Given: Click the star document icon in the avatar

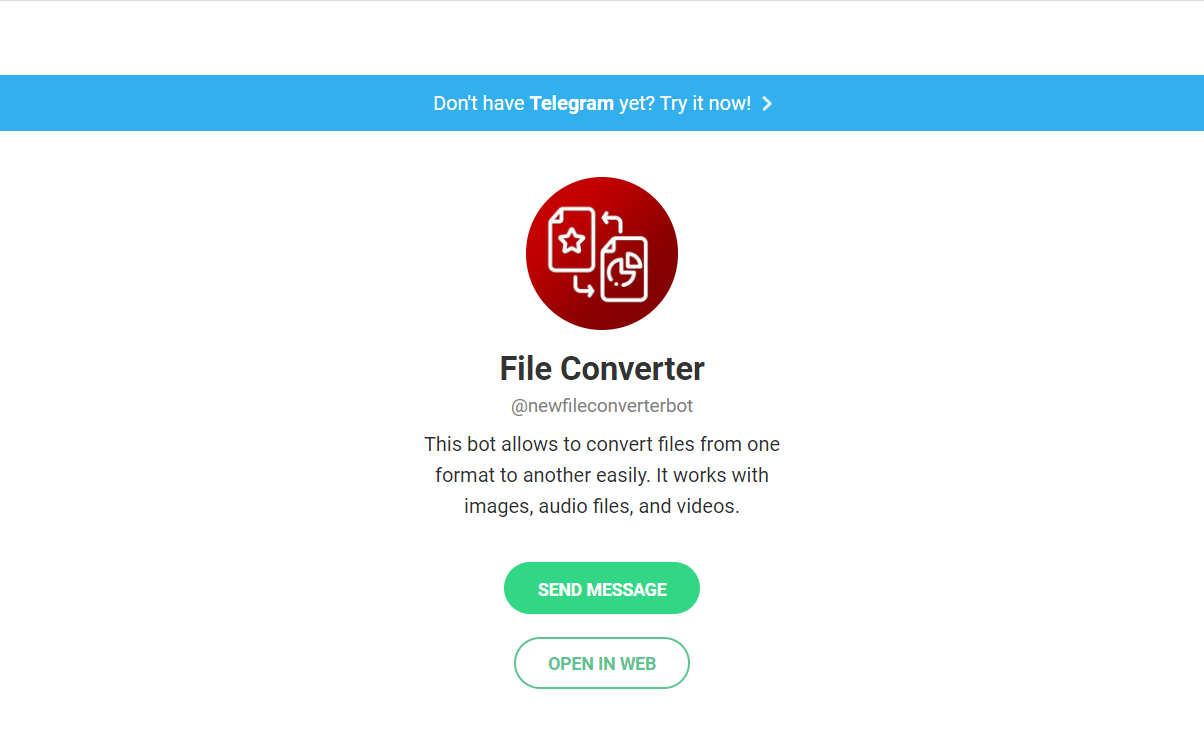Looking at the screenshot, I should pos(571,239).
